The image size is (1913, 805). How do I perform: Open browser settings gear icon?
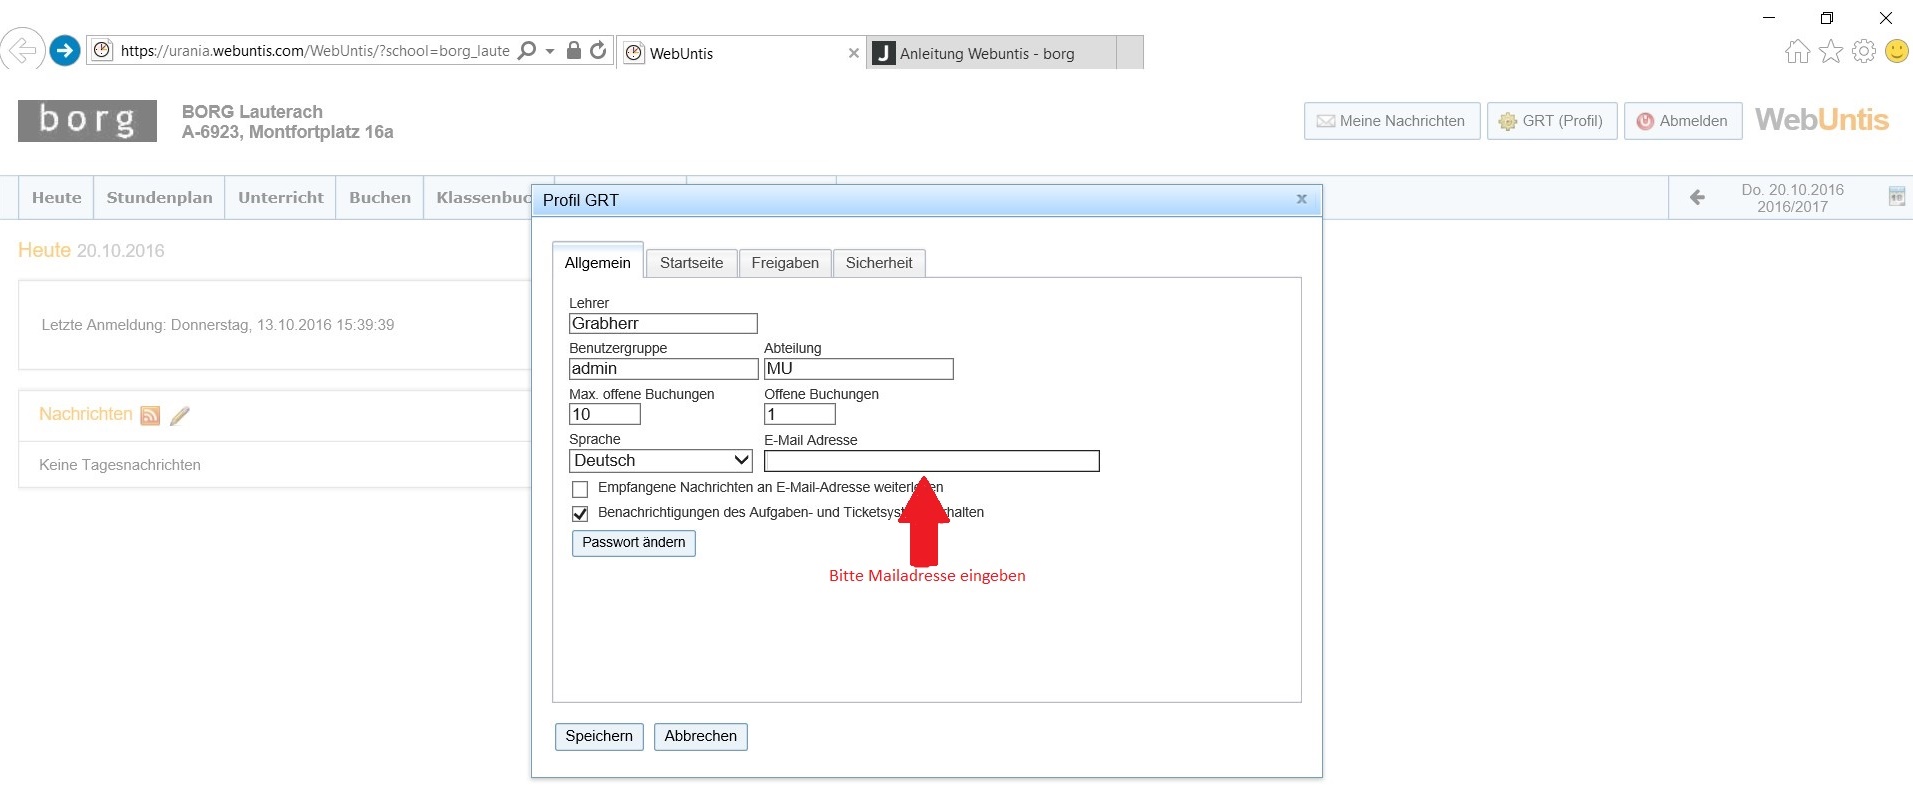[1864, 51]
